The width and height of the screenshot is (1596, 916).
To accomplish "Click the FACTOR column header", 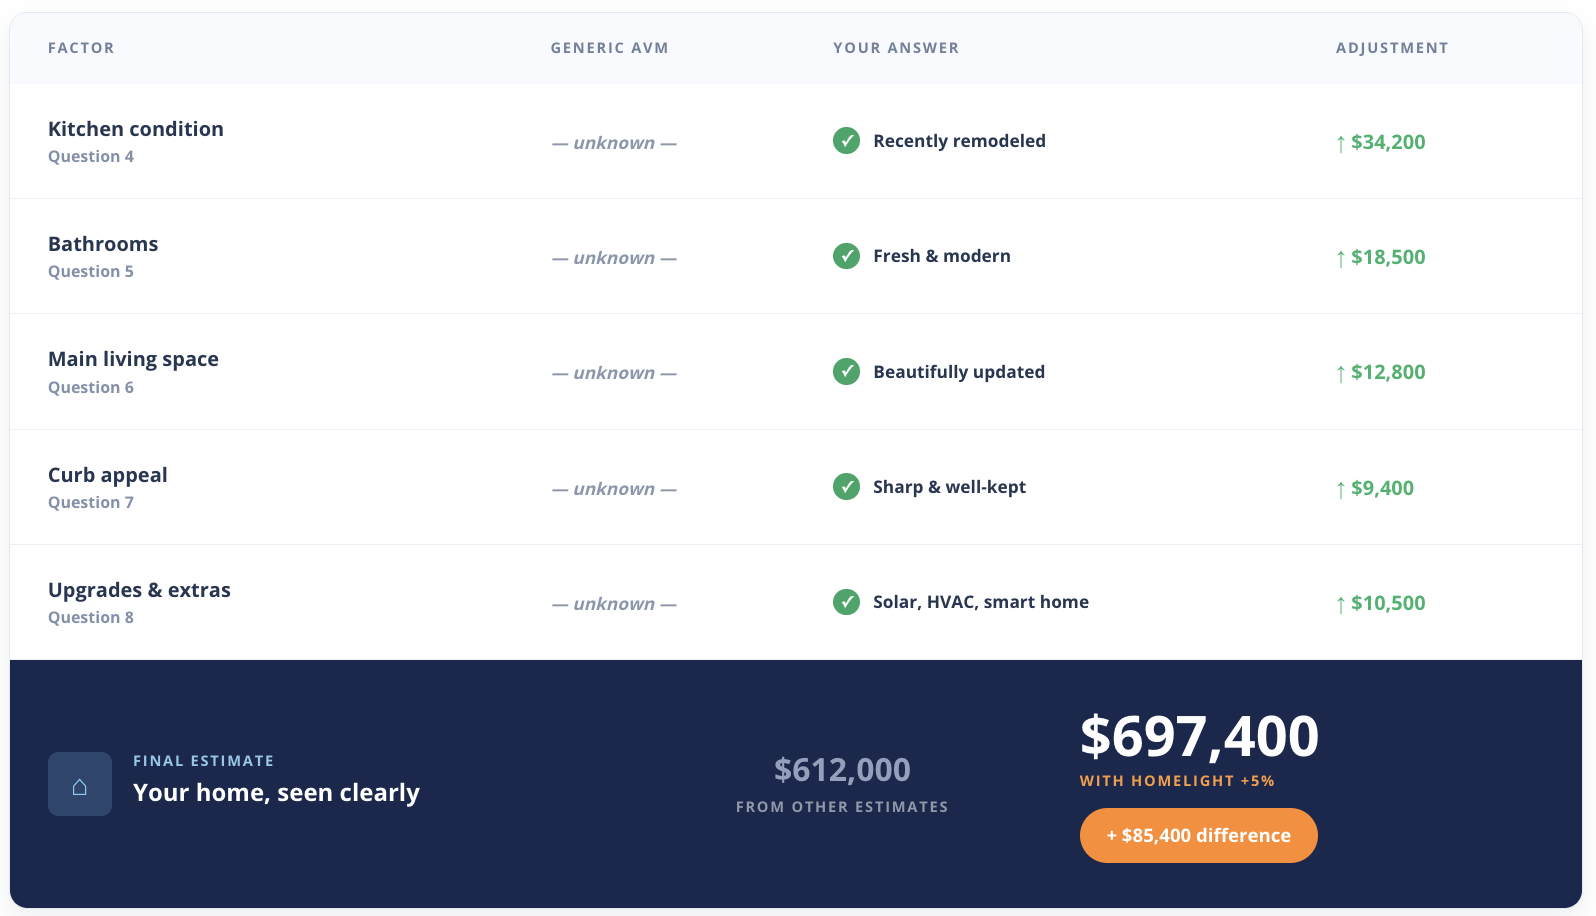I will click(x=81, y=48).
